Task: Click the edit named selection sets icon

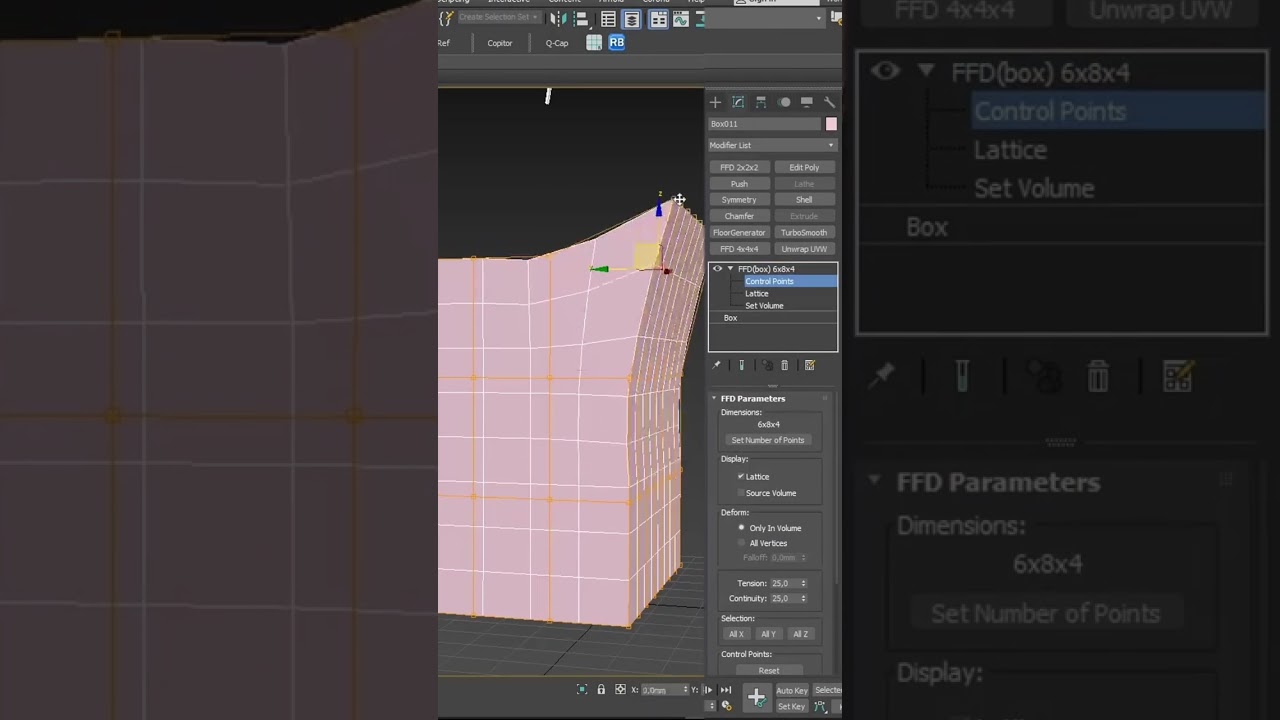Action: (446, 18)
